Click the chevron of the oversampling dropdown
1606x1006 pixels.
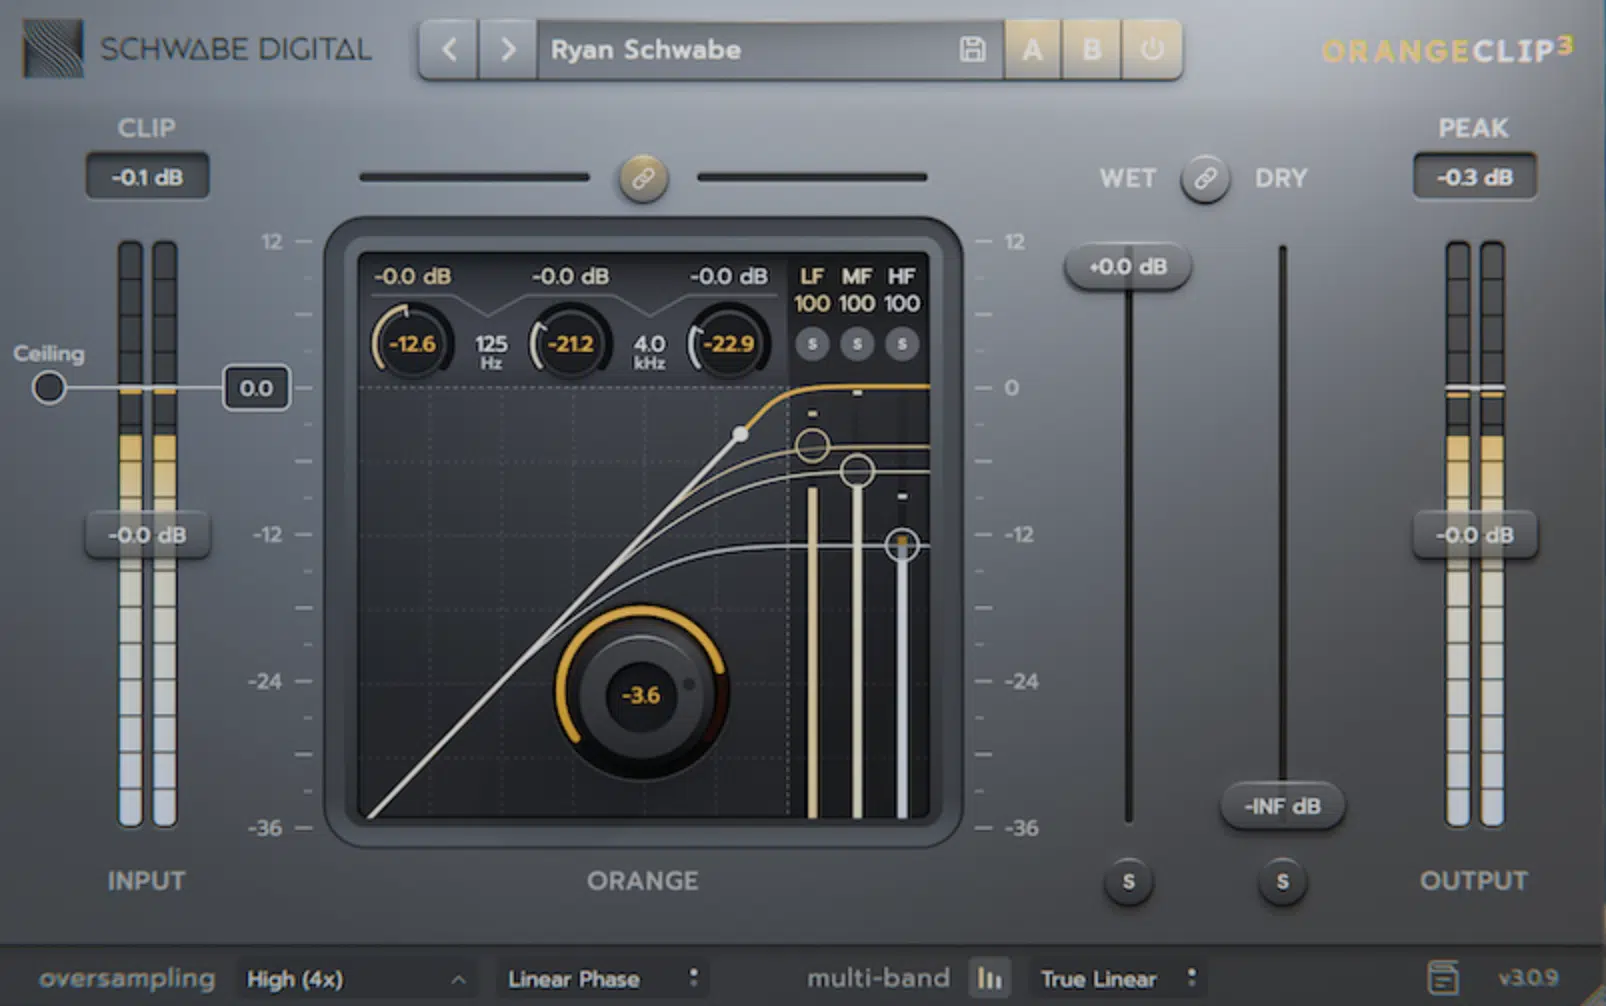tap(458, 979)
